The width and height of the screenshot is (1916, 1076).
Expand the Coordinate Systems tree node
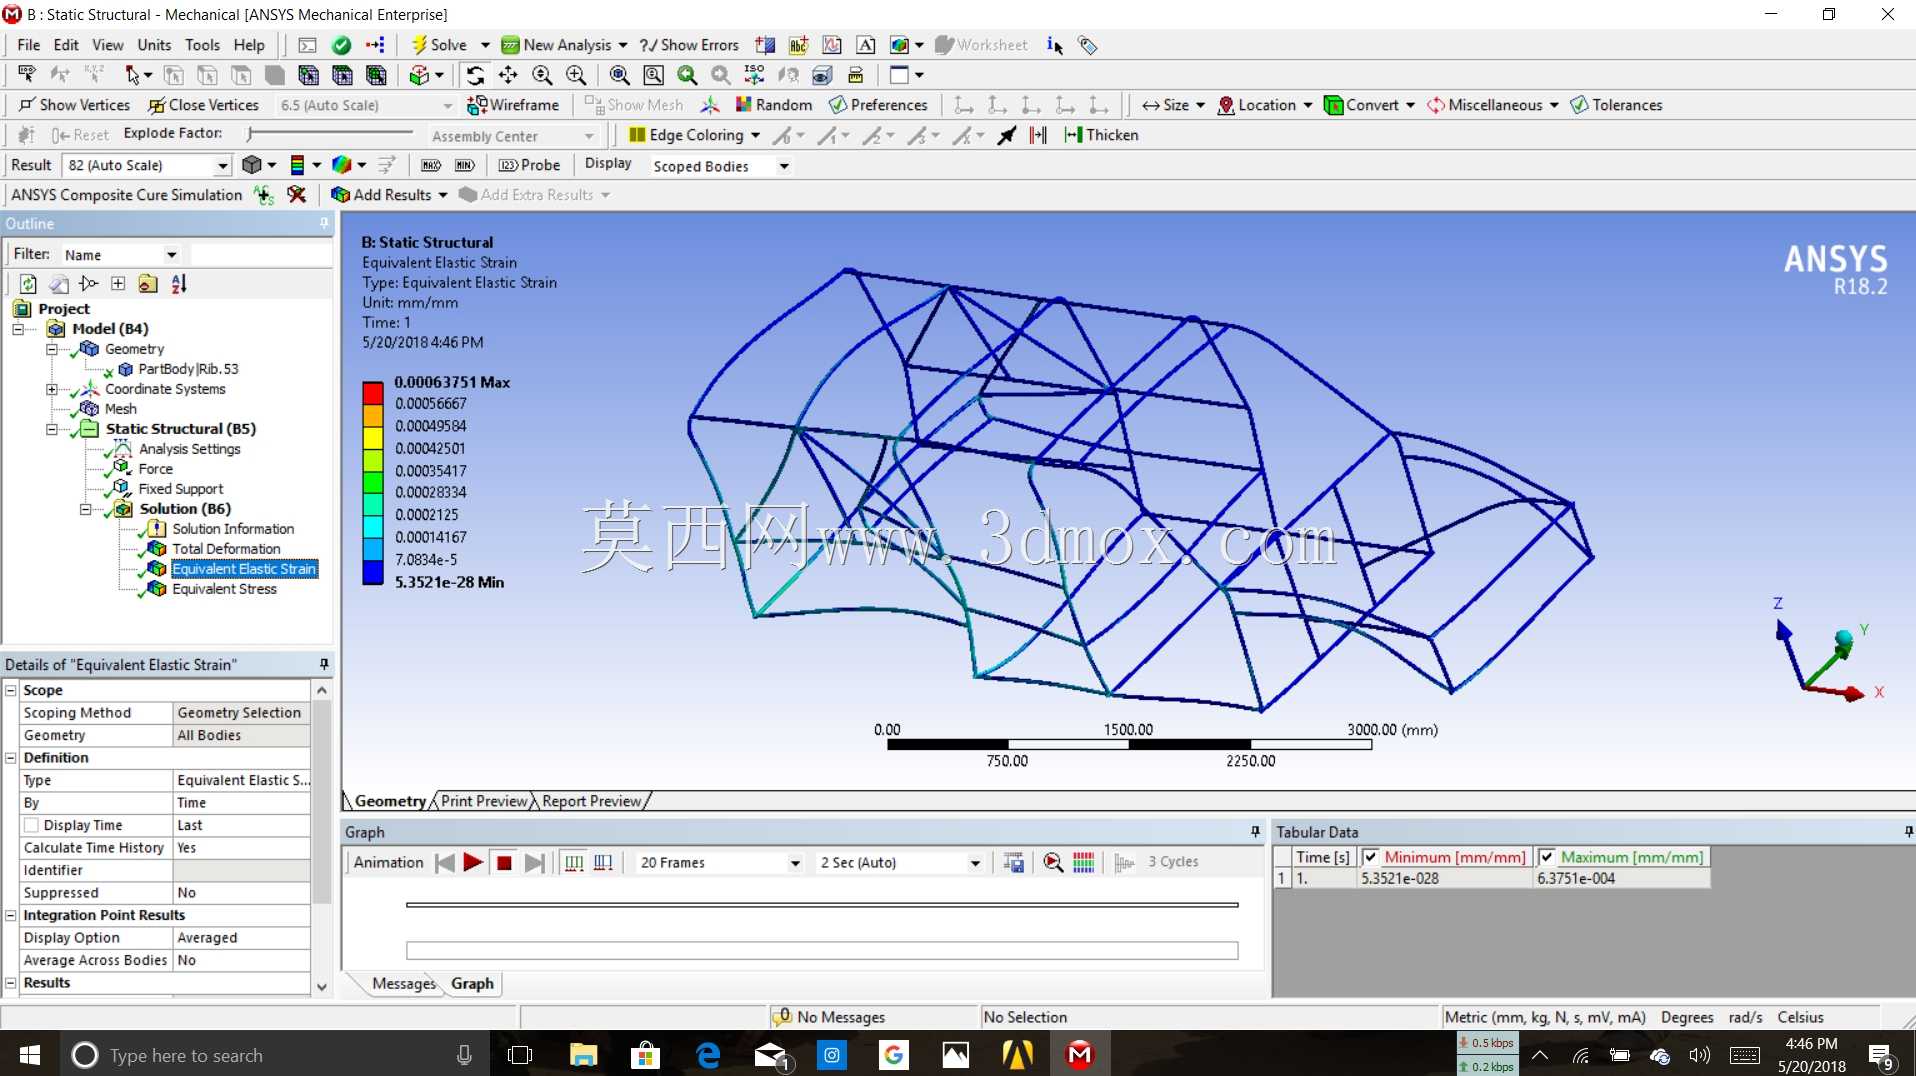point(51,389)
